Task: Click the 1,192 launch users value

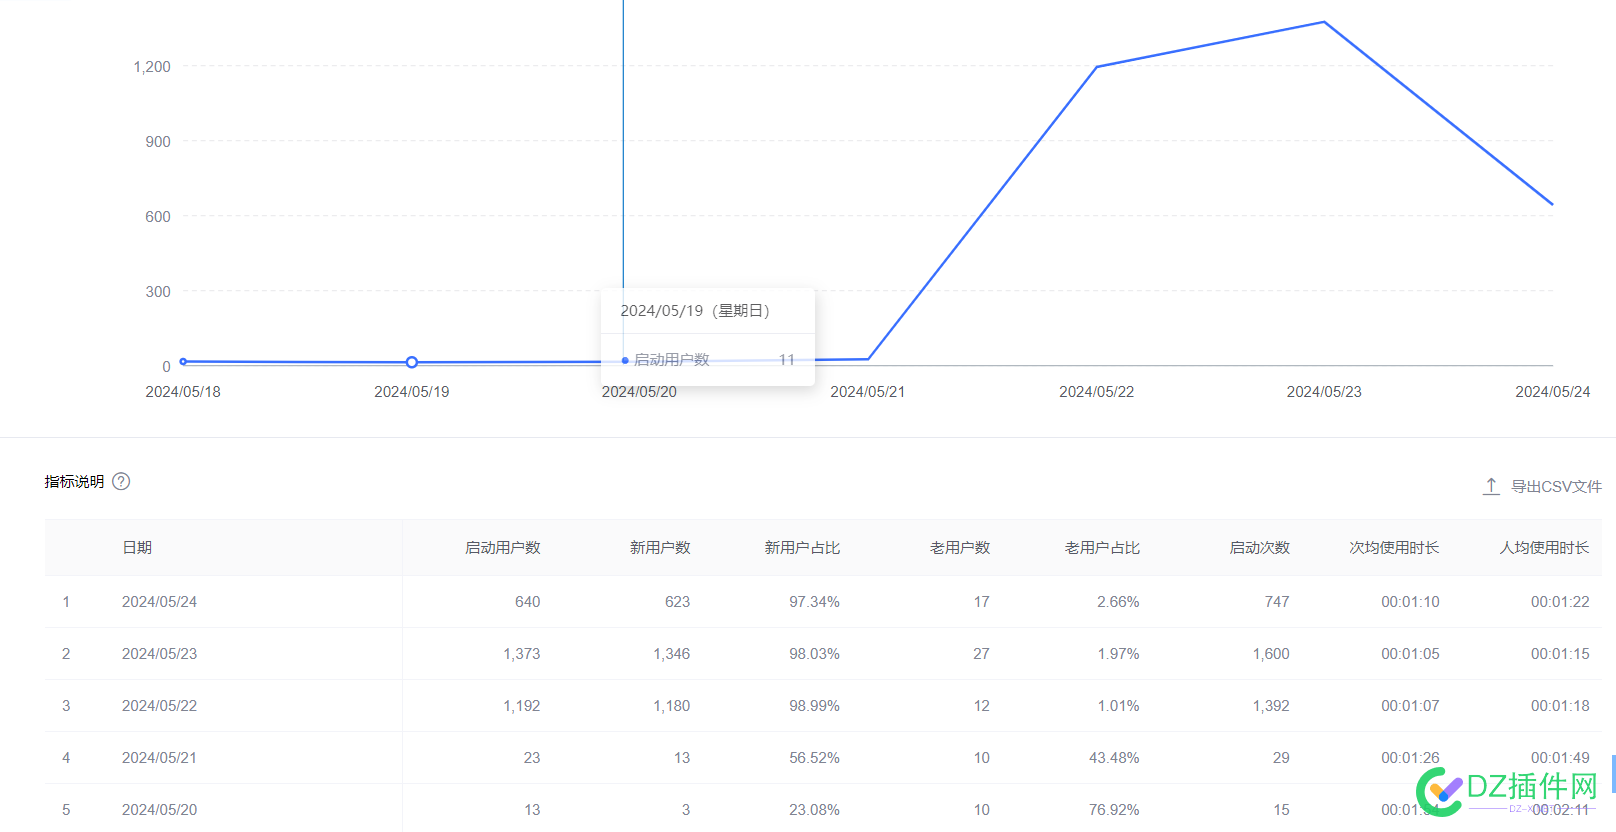Action: coord(521,705)
